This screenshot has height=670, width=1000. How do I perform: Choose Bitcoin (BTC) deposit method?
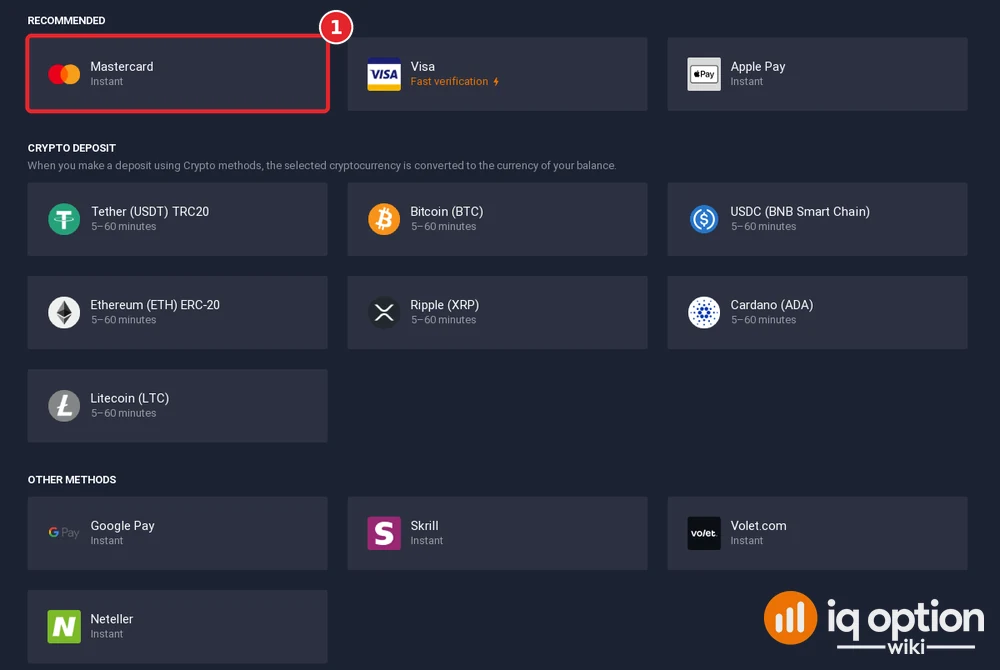(497, 219)
